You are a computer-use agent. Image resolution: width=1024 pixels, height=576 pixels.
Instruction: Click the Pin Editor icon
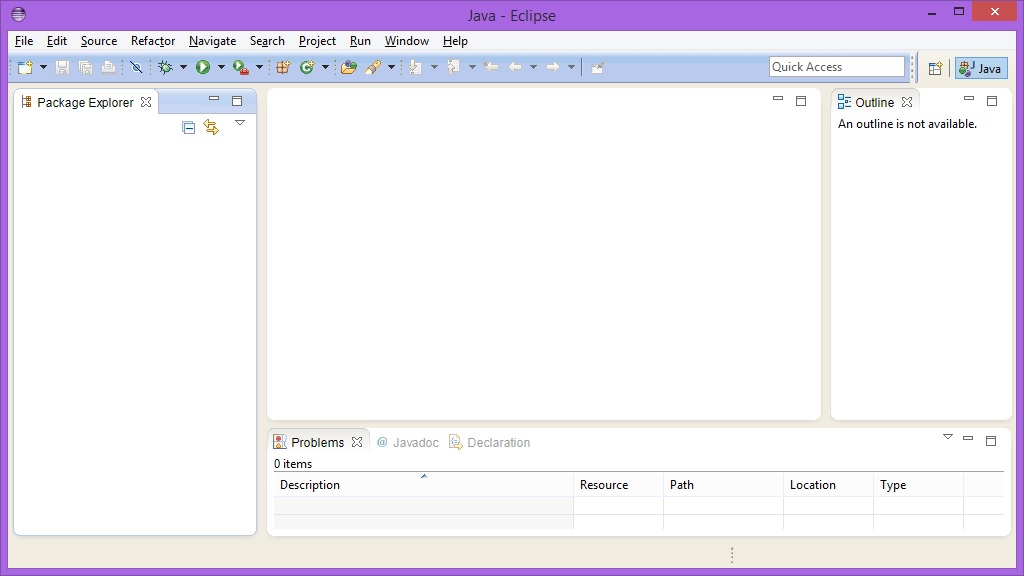tap(597, 67)
